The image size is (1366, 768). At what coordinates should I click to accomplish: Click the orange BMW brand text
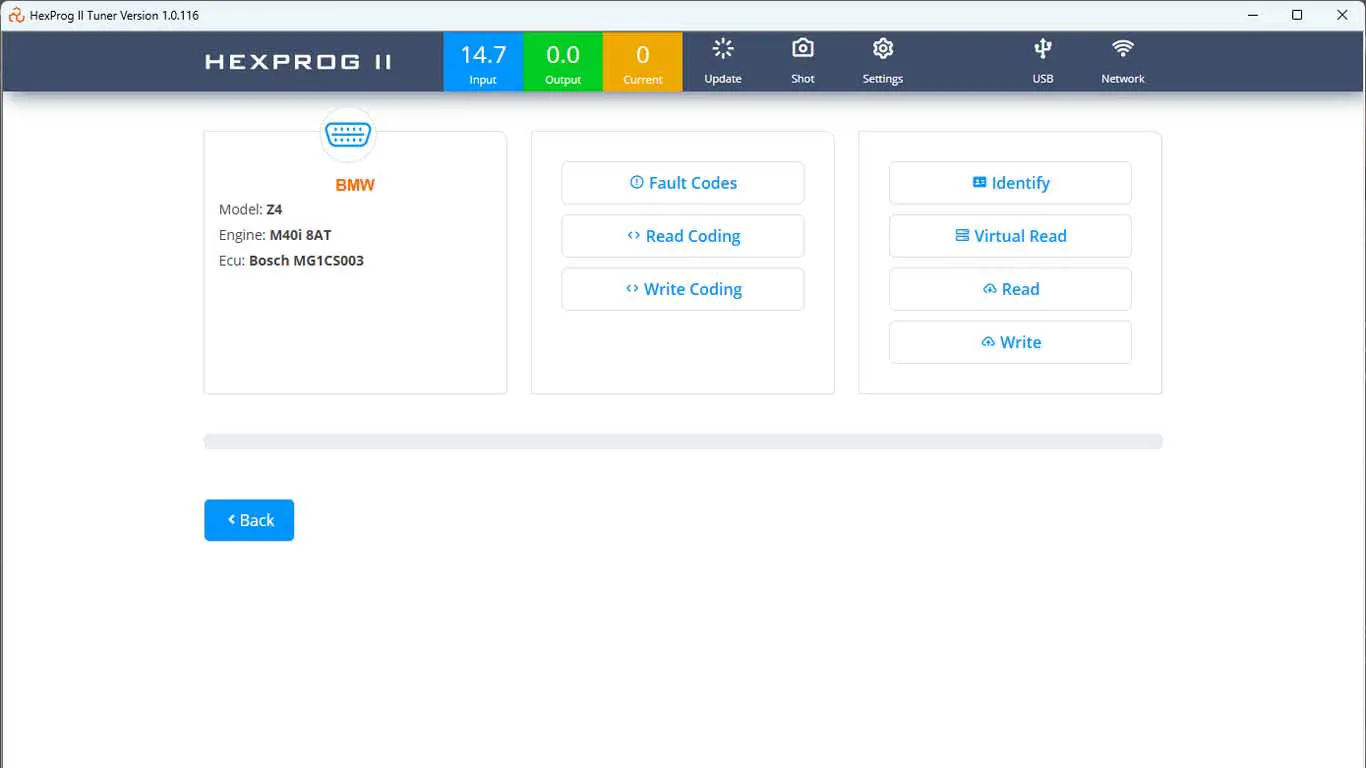point(355,185)
